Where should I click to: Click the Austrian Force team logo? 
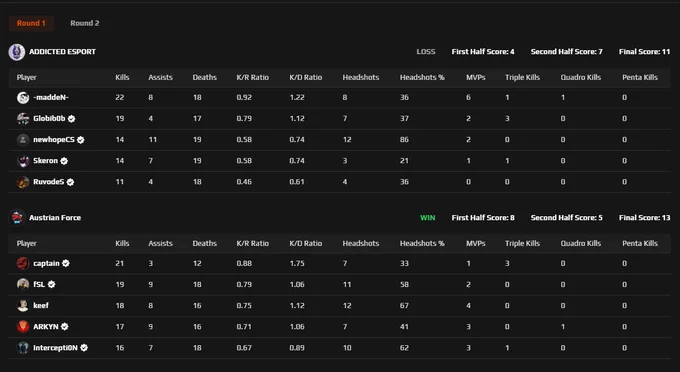pos(17,218)
